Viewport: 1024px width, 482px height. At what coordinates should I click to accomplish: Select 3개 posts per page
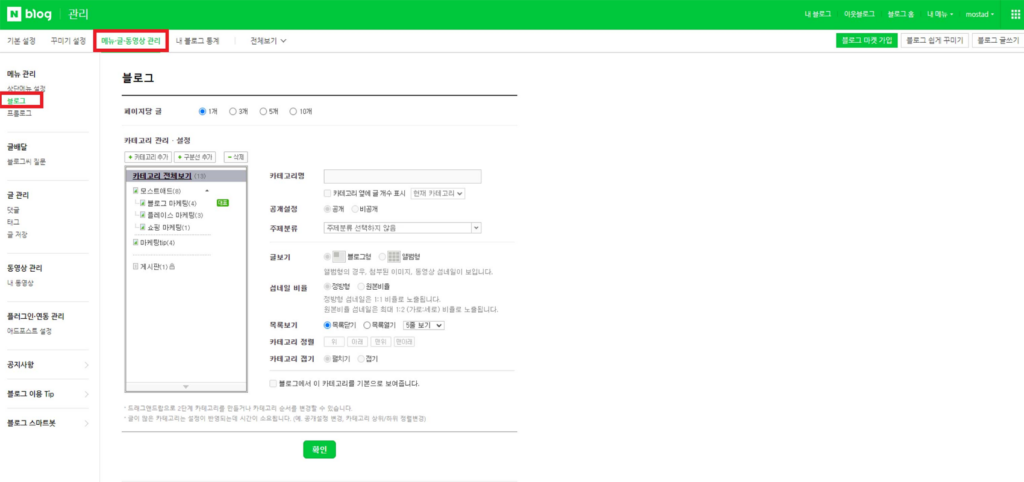(x=233, y=111)
